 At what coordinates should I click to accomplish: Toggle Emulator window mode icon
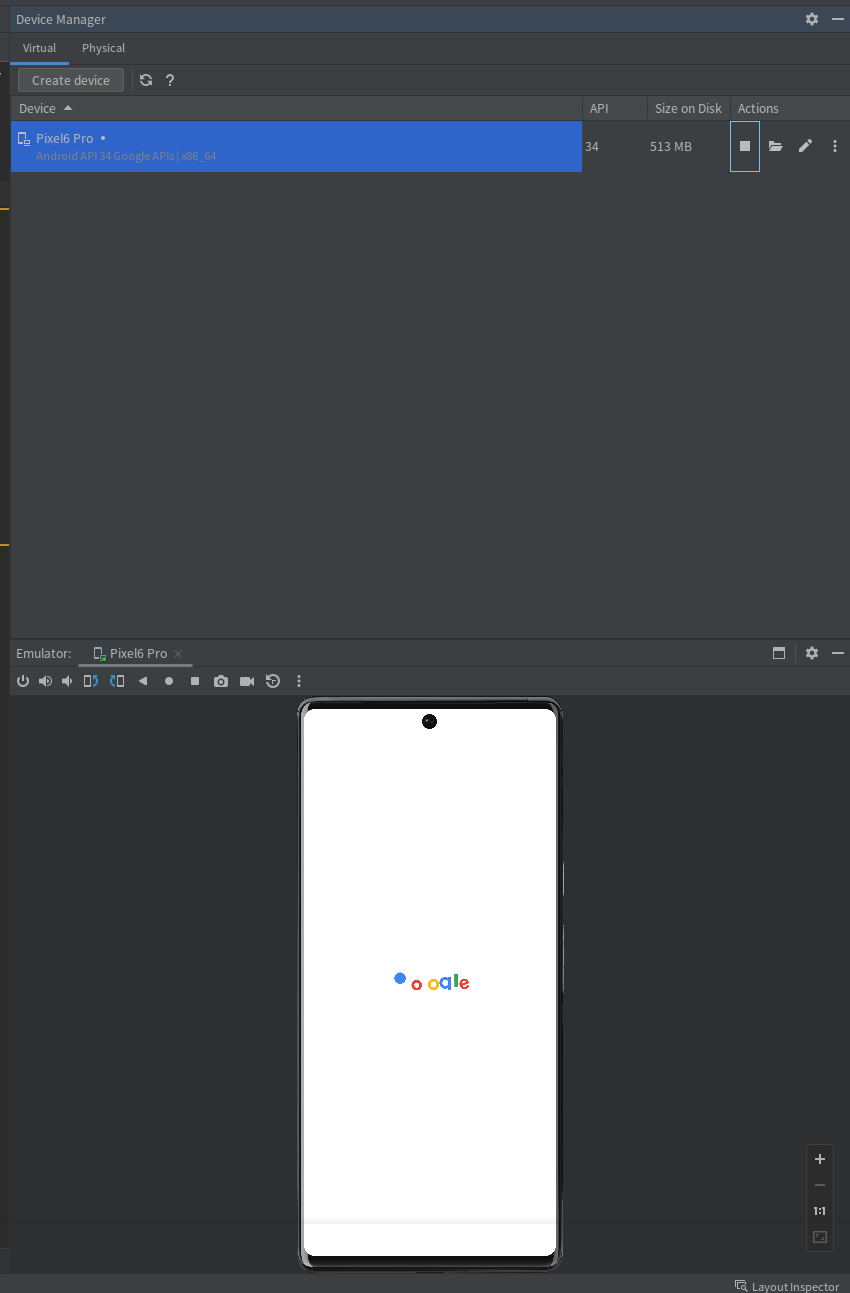(x=779, y=653)
